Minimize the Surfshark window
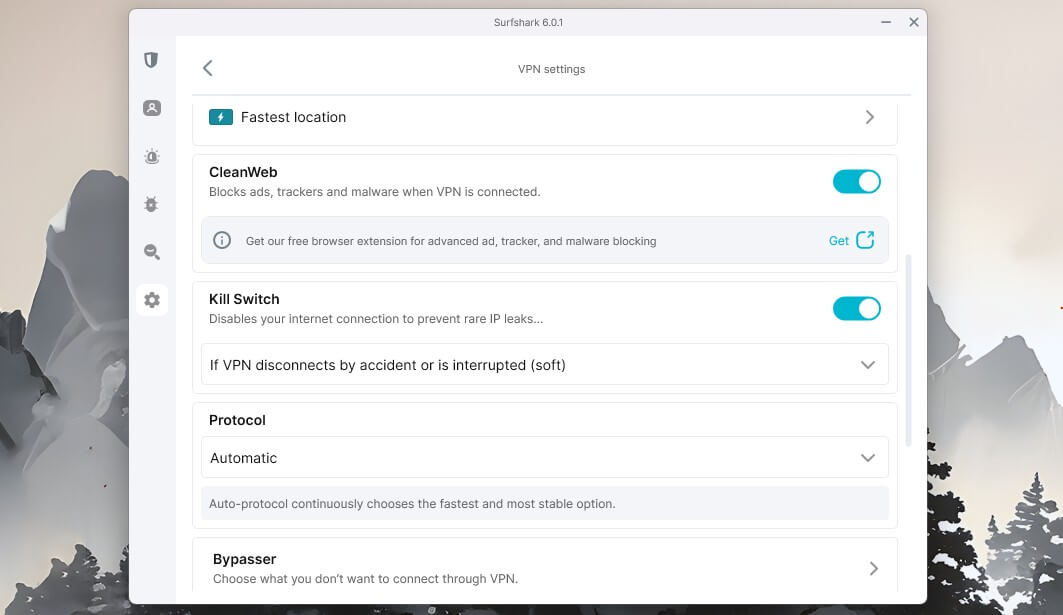The width and height of the screenshot is (1063, 615). [885, 22]
